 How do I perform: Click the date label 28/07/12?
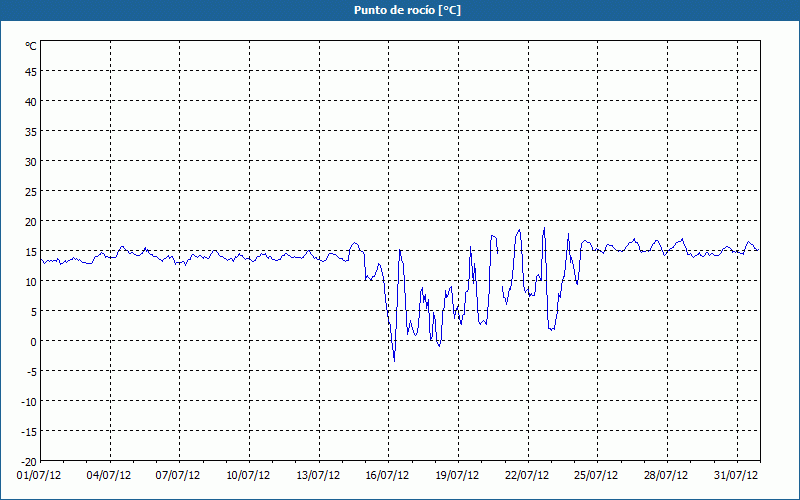[x=666, y=476]
